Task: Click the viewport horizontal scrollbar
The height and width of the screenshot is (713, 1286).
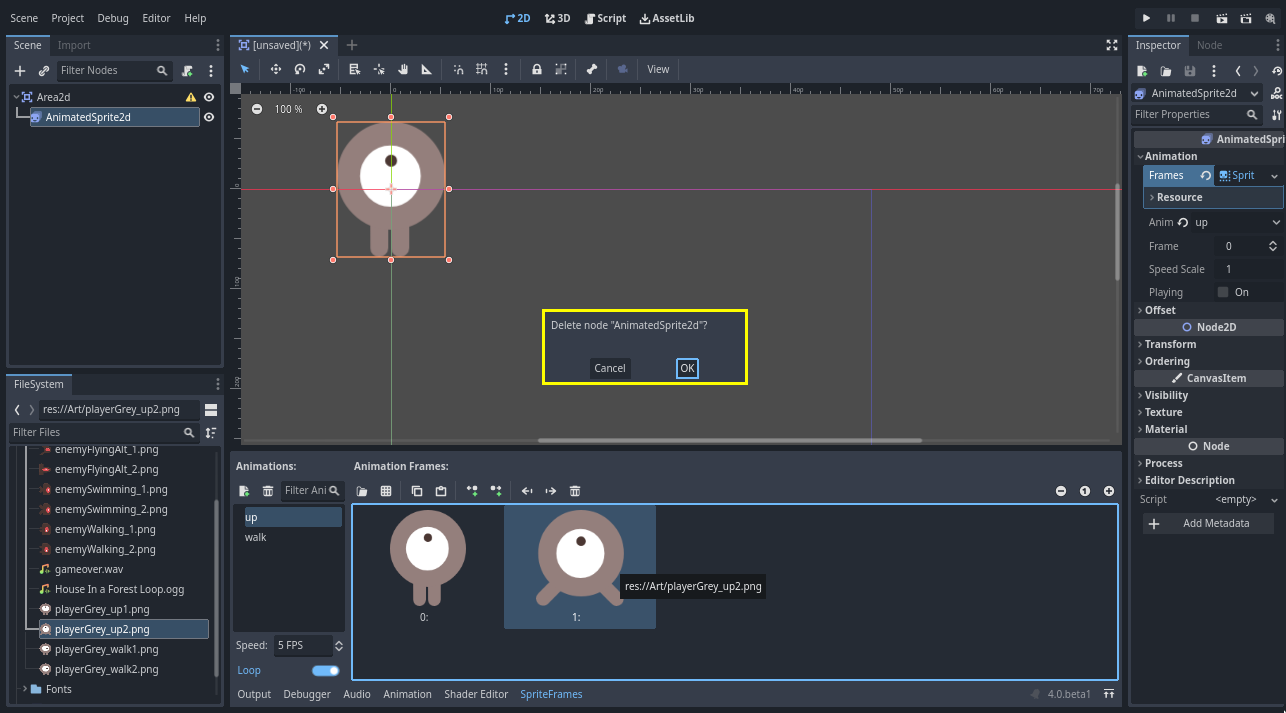Action: [x=730, y=440]
